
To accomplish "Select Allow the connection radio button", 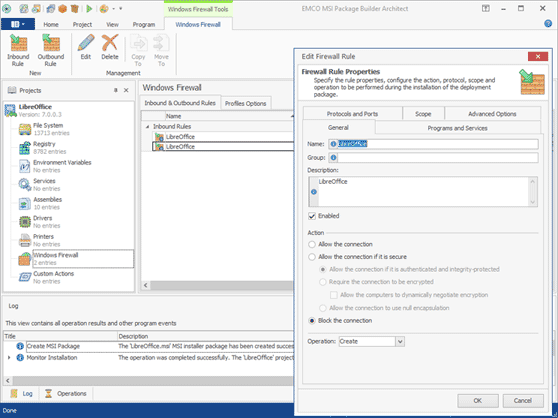I will tap(312, 244).
